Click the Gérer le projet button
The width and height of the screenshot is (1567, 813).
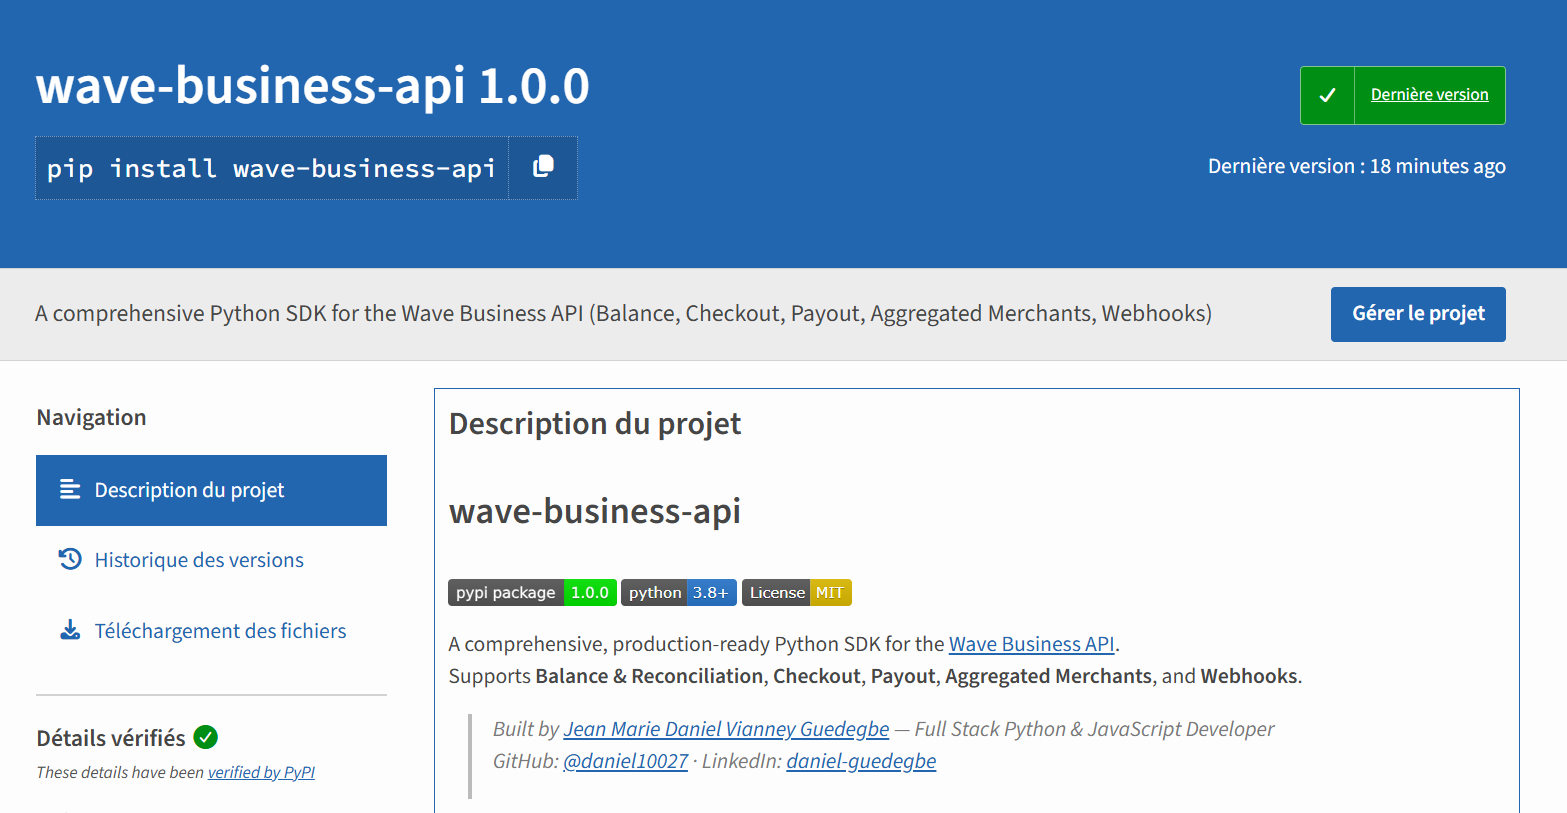pyautogui.click(x=1417, y=314)
